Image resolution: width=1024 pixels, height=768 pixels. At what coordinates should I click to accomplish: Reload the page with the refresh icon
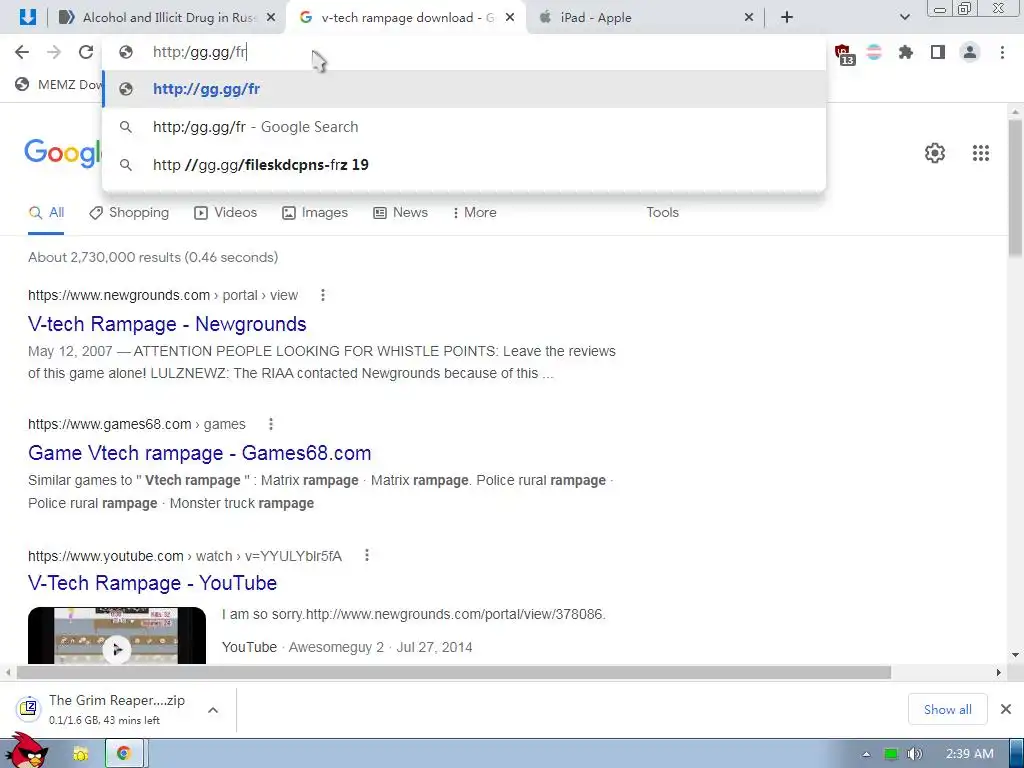click(86, 52)
